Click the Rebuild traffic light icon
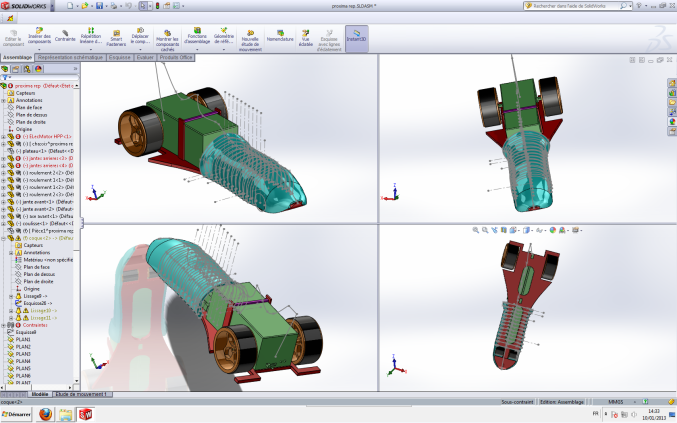The width and height of the screenshot is (677, 423). point(157,6)
